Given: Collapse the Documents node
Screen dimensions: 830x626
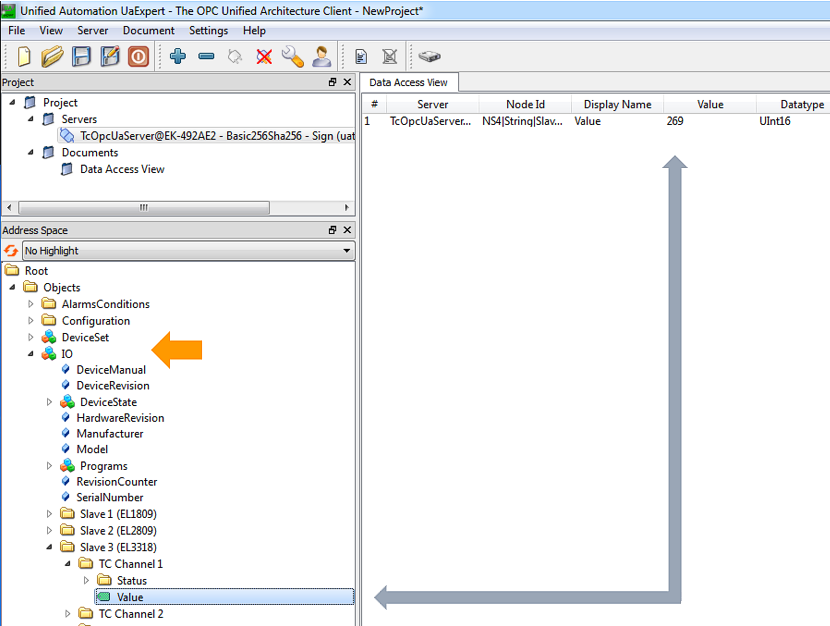Looking at the screenshot, I should tap(31, 152).
